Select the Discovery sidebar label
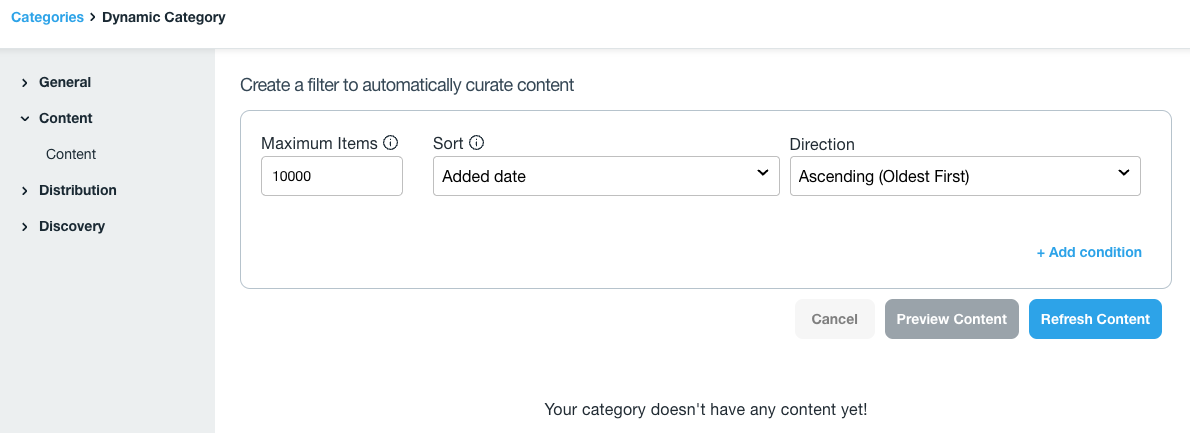 (72, 226)
